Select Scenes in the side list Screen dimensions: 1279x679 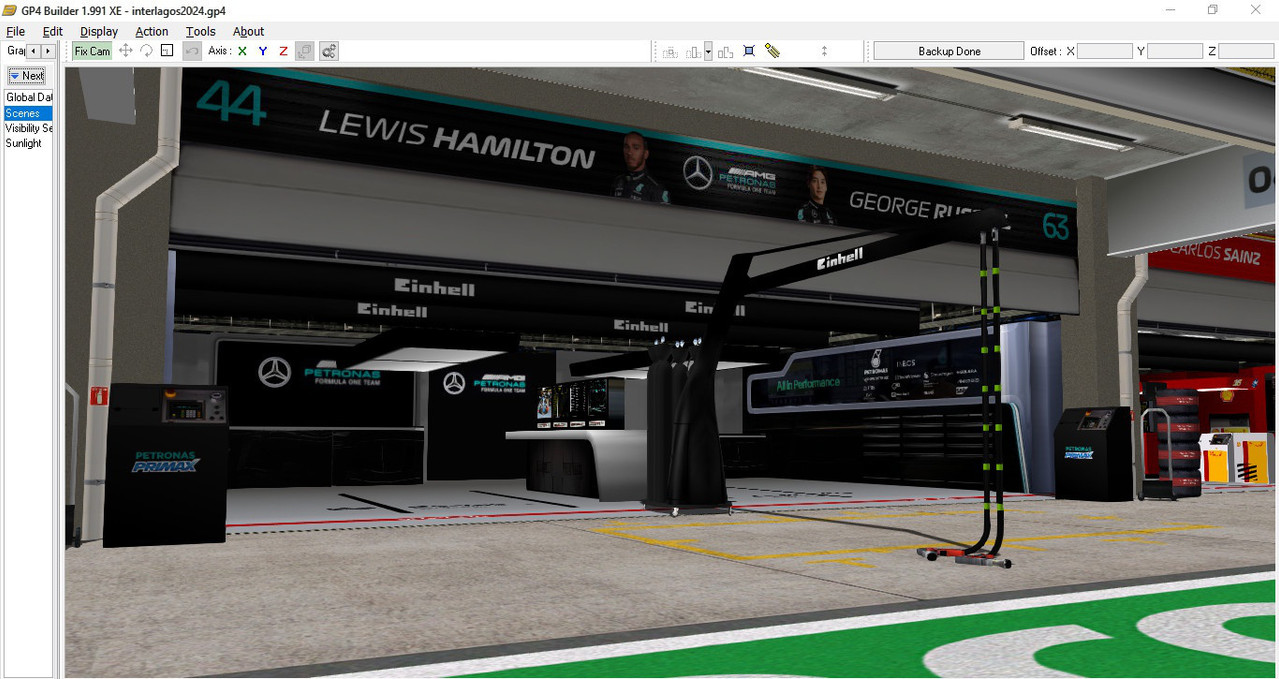point(29,113)
